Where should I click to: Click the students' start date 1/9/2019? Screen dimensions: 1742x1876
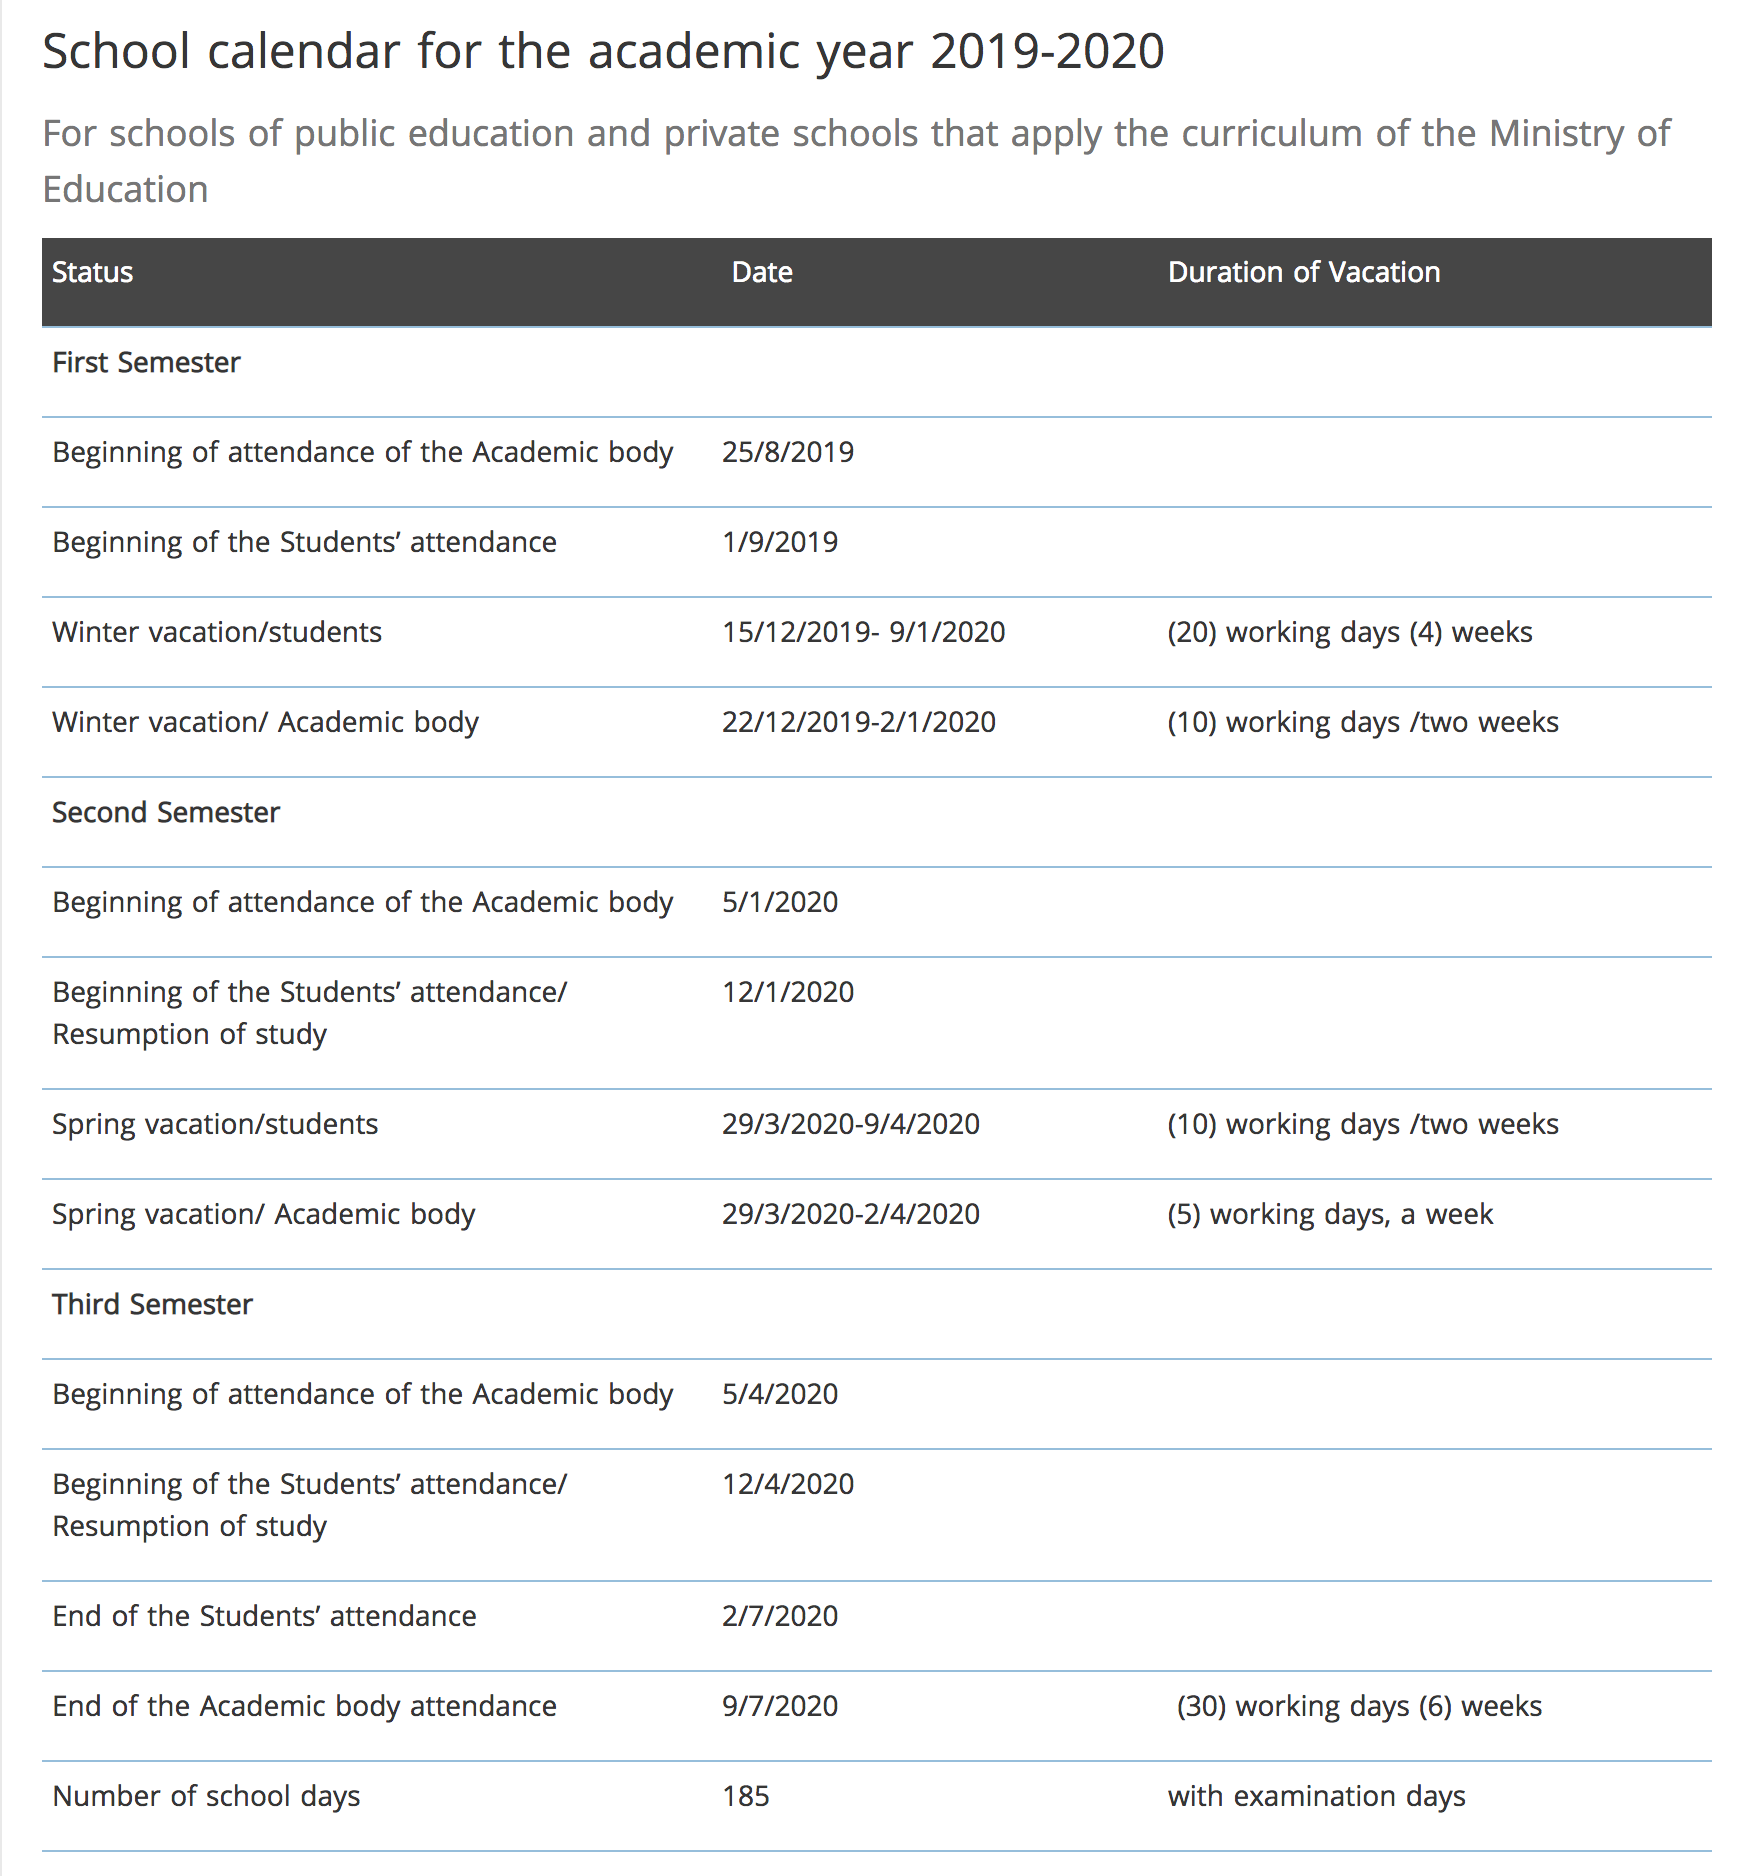(x=780, y=542)
